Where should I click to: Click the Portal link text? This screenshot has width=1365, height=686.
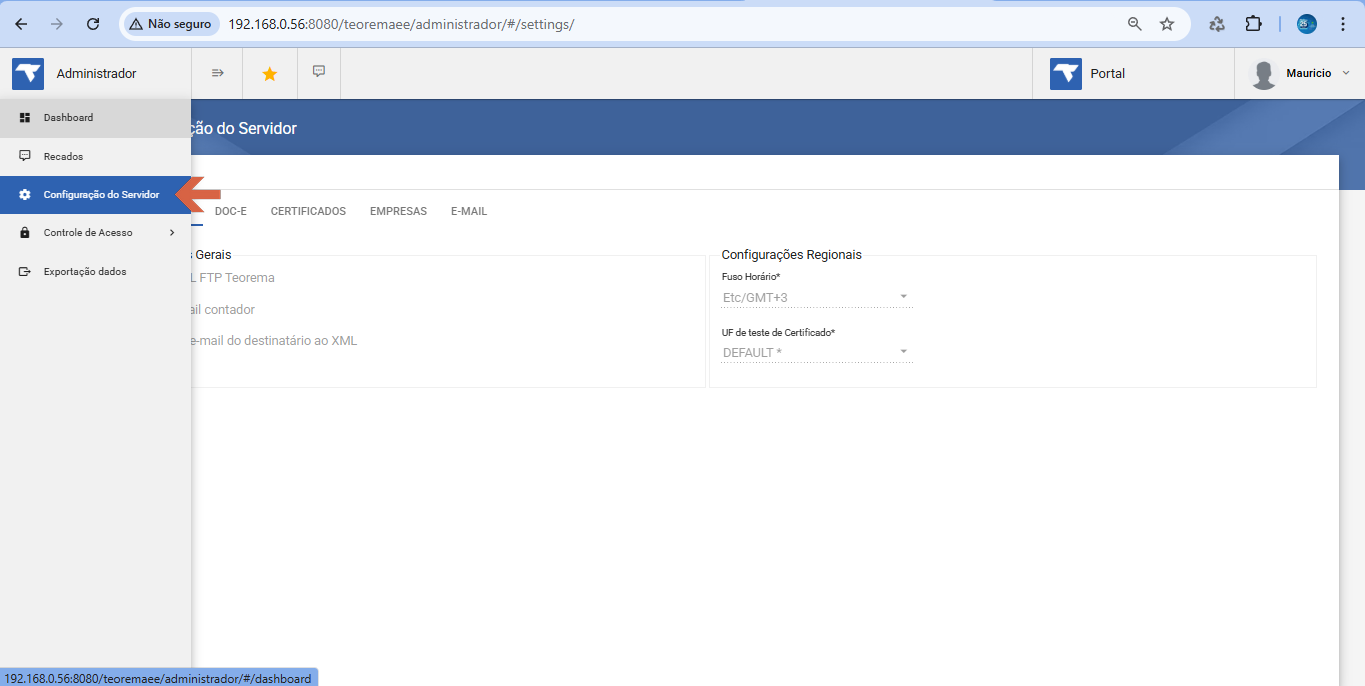(1108, 73)
